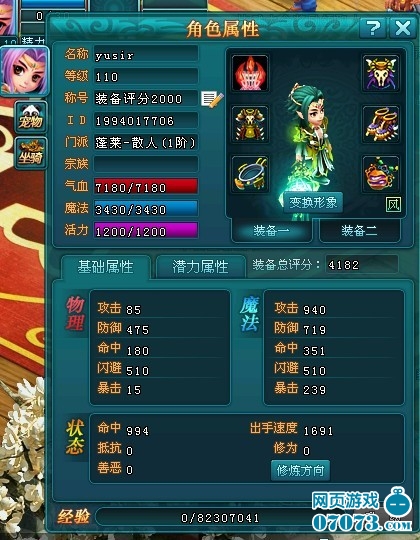Select the purple boots equipment slot
This screenshot has height=540, width=420.
(x=380, y=124)
